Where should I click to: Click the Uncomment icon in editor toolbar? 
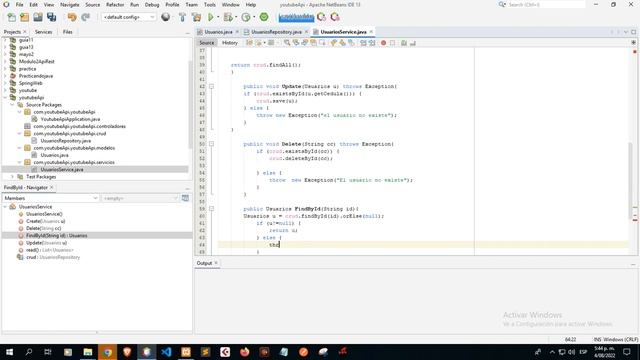(x=413, y=43)
